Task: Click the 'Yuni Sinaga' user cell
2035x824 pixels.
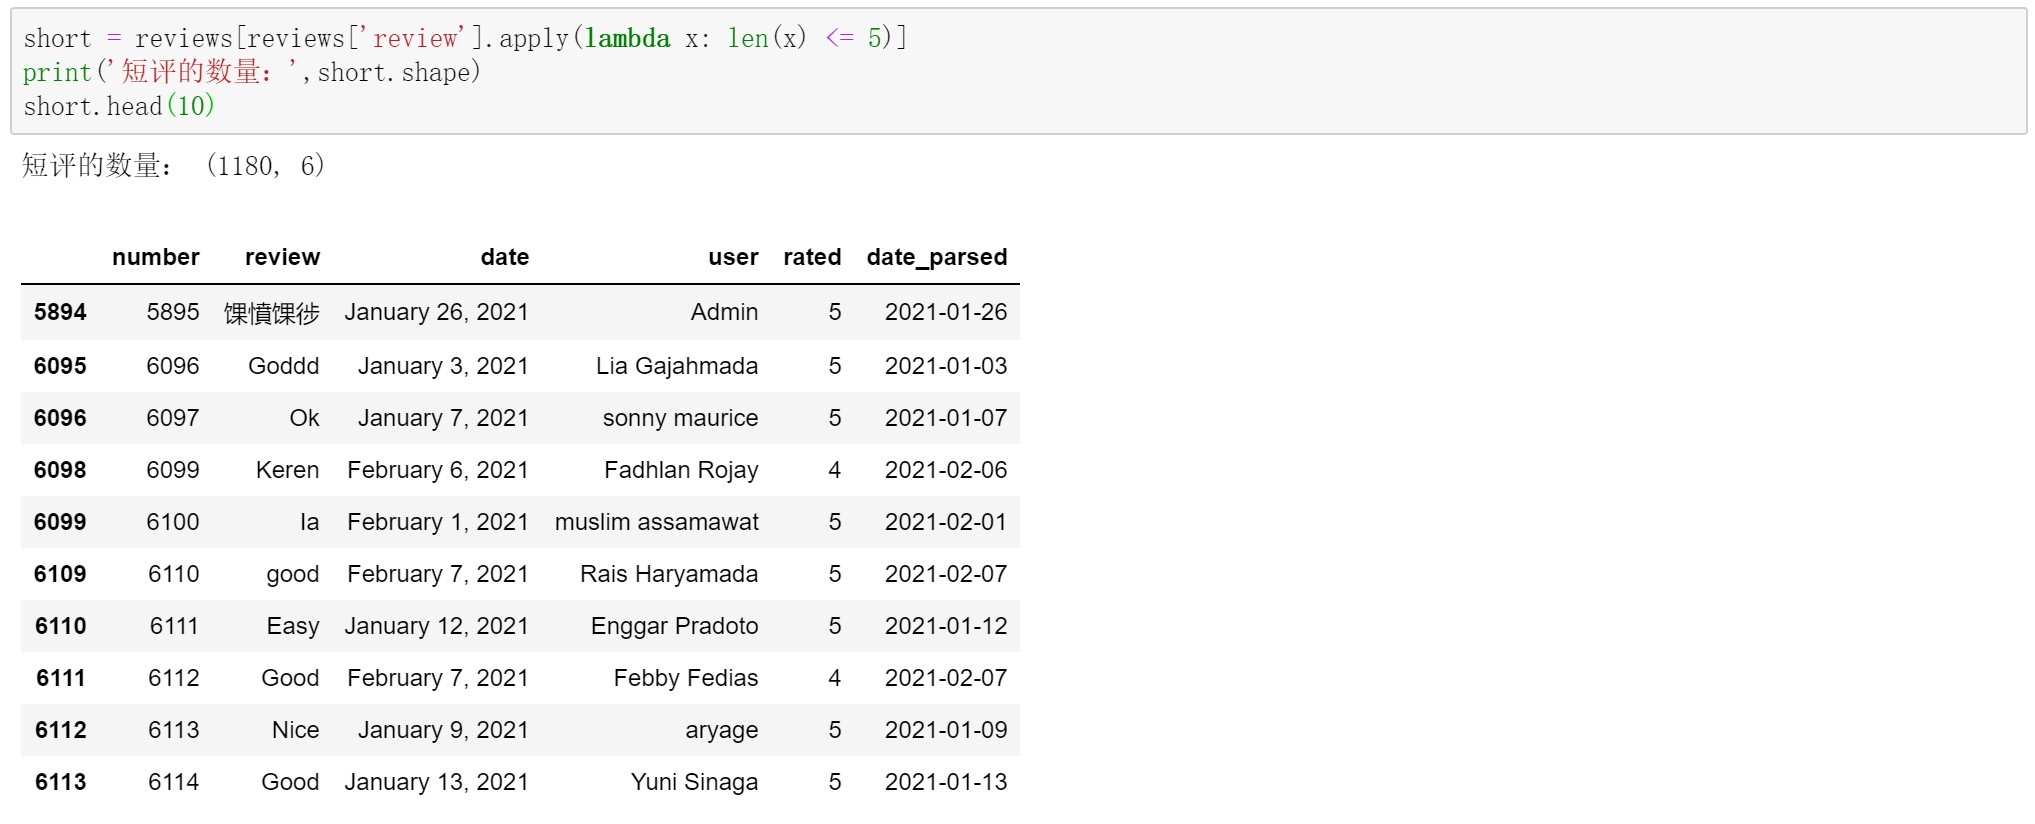Action: click(x=694, y=782)
